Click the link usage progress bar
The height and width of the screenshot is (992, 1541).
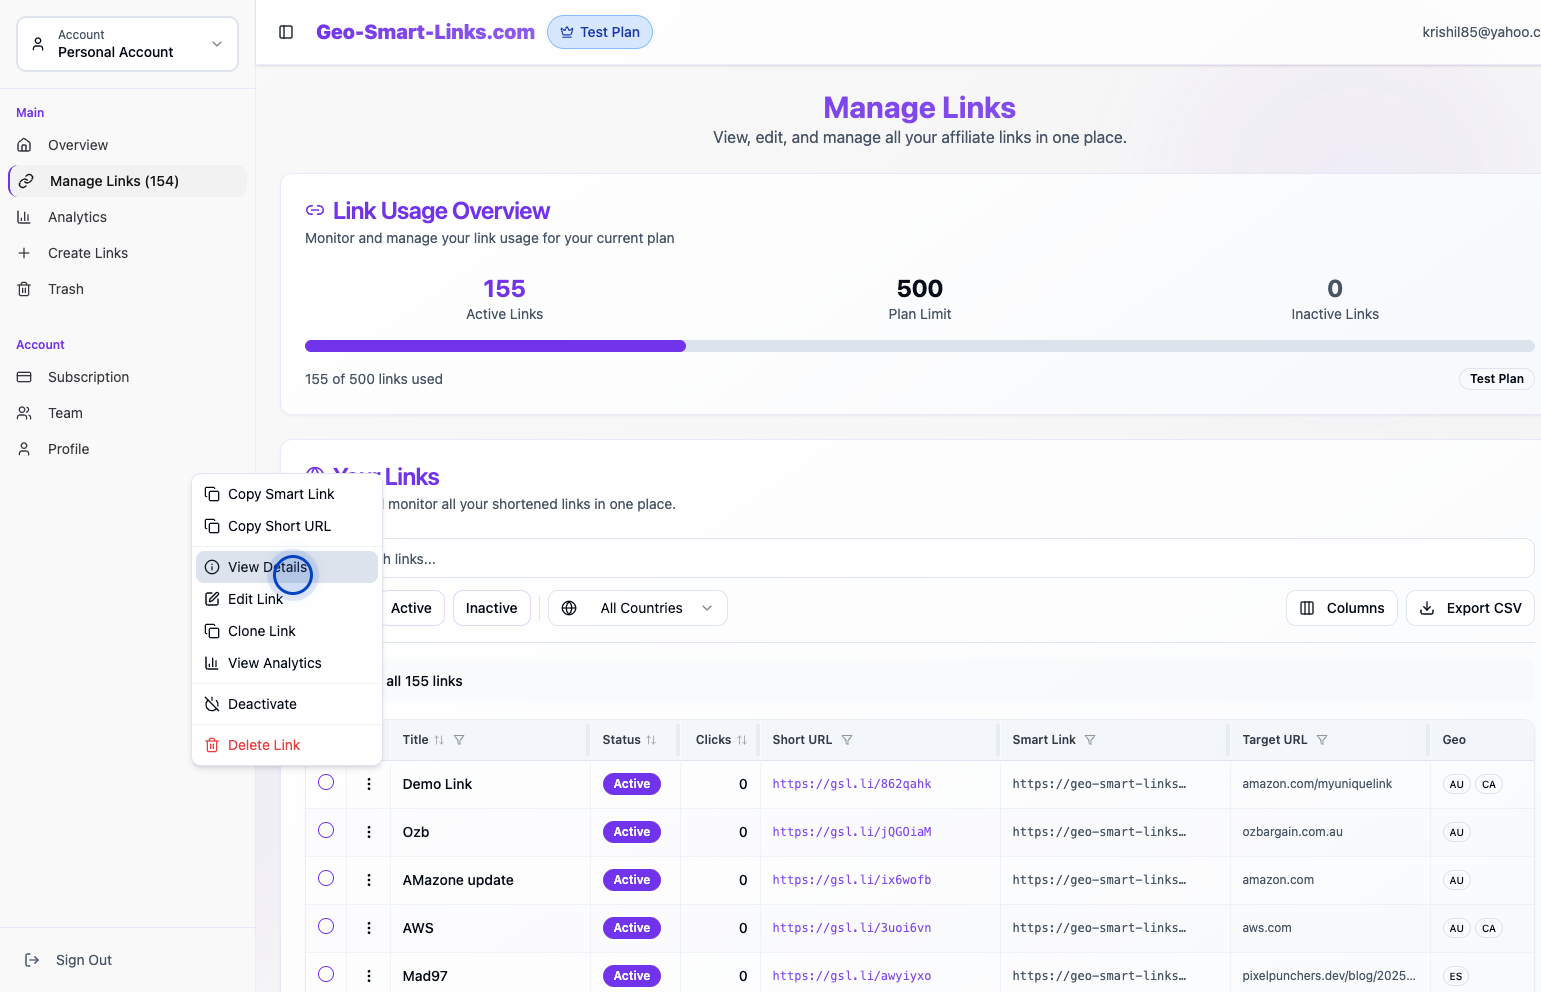tap(920, 346)
